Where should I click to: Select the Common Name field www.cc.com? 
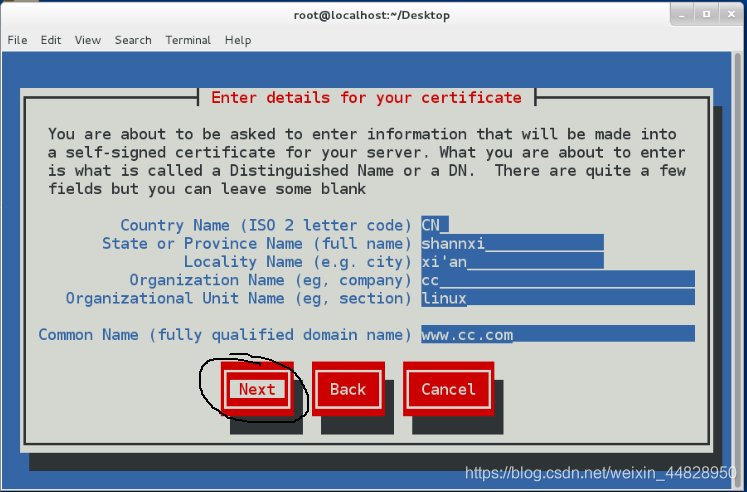click(x=558, y=334)
